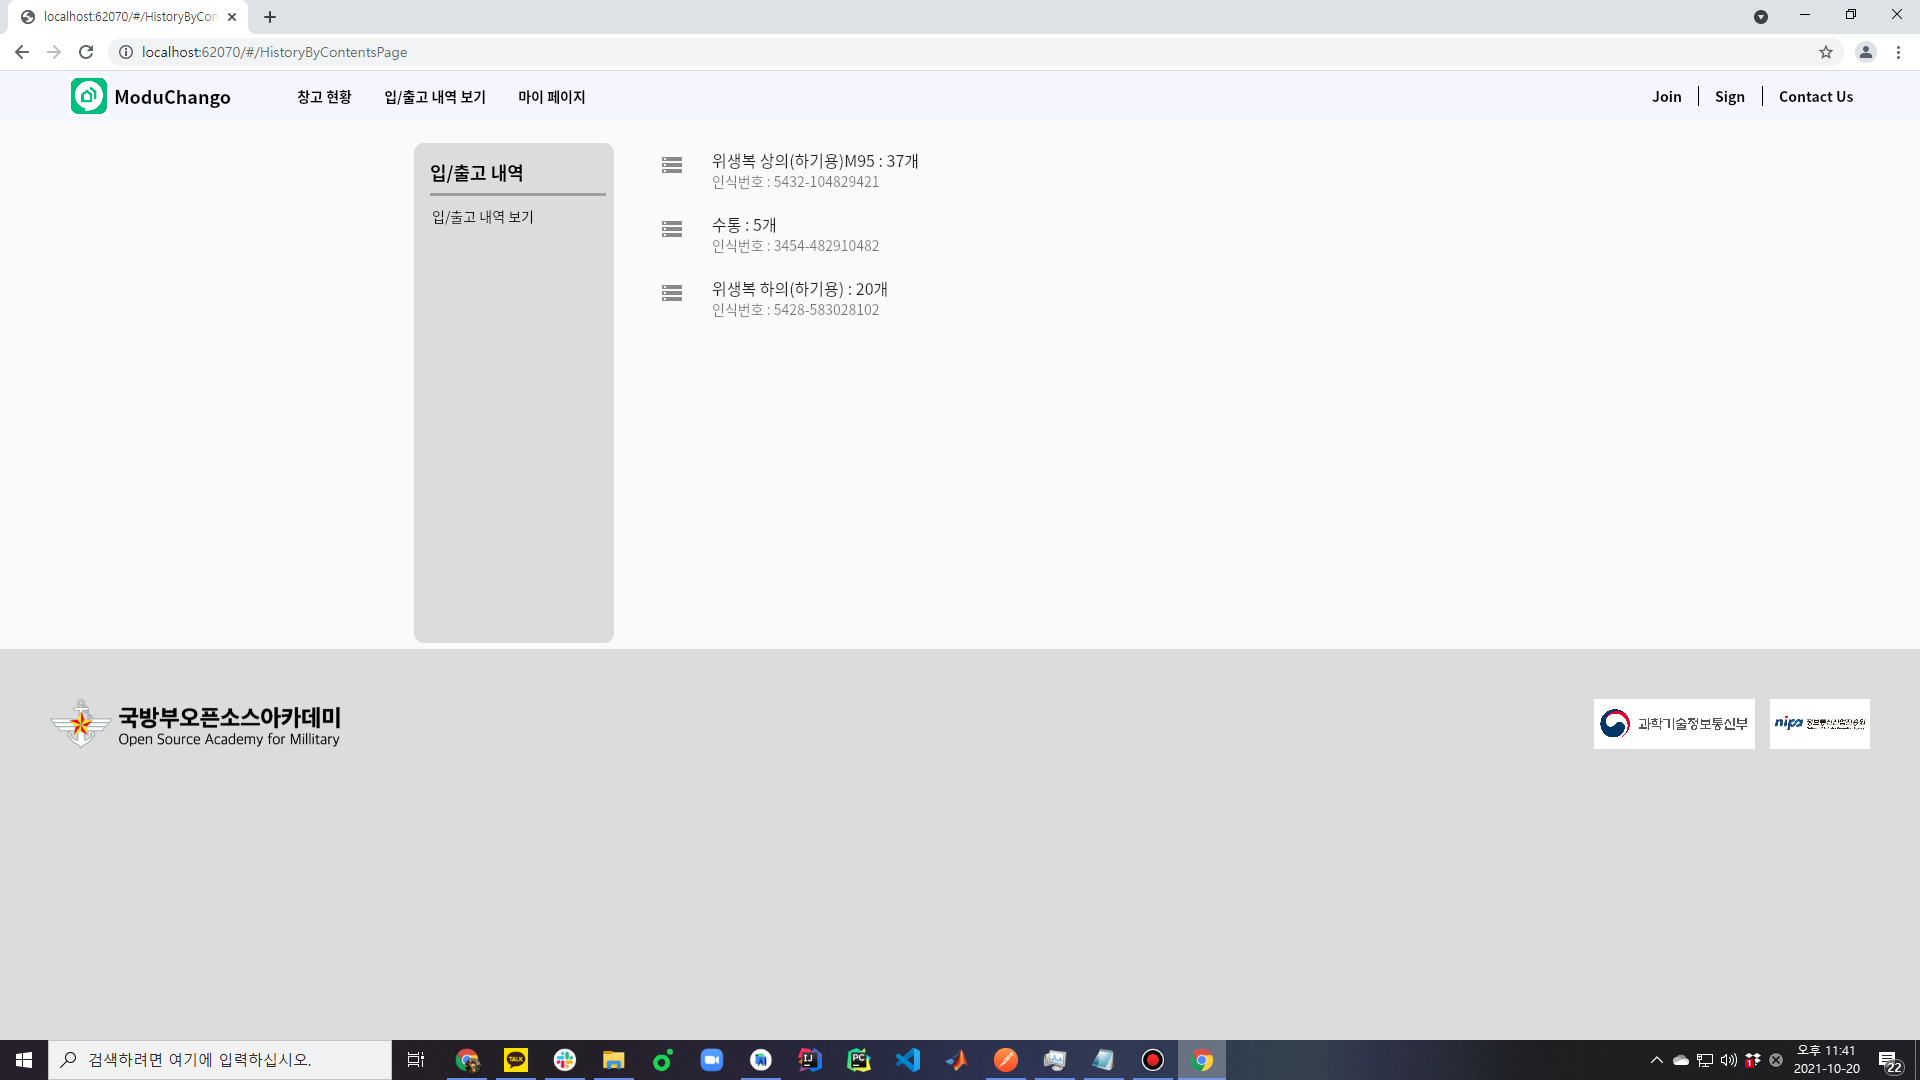Reload the page with the refresh icon
1920x1080 pixels.
pos(86,52)
